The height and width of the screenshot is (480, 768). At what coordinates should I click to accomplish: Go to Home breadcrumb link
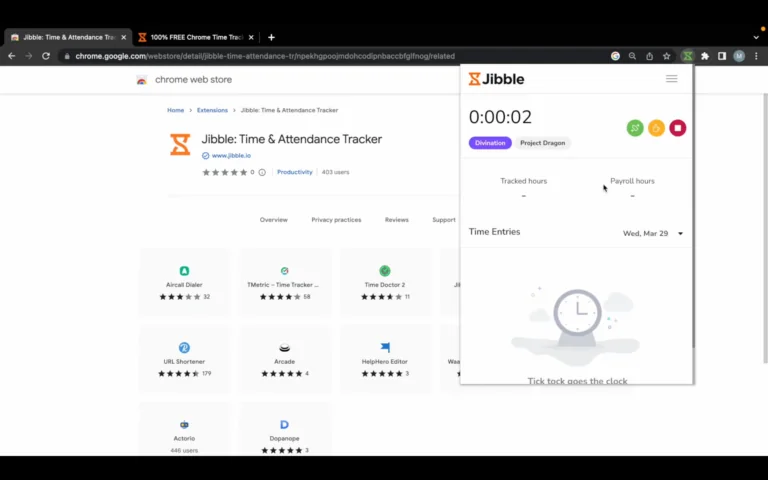pos(175,110)
